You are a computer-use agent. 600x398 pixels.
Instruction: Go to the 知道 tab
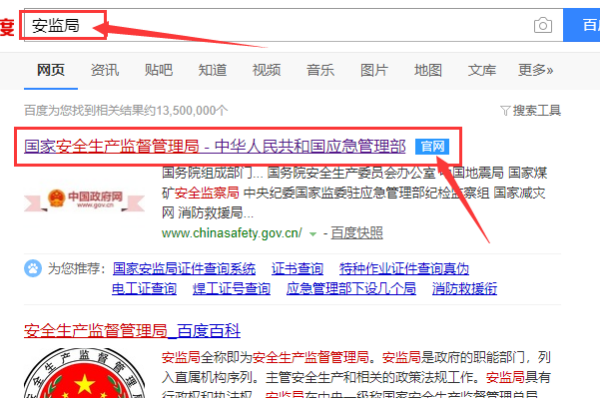[x=212, y=70]
